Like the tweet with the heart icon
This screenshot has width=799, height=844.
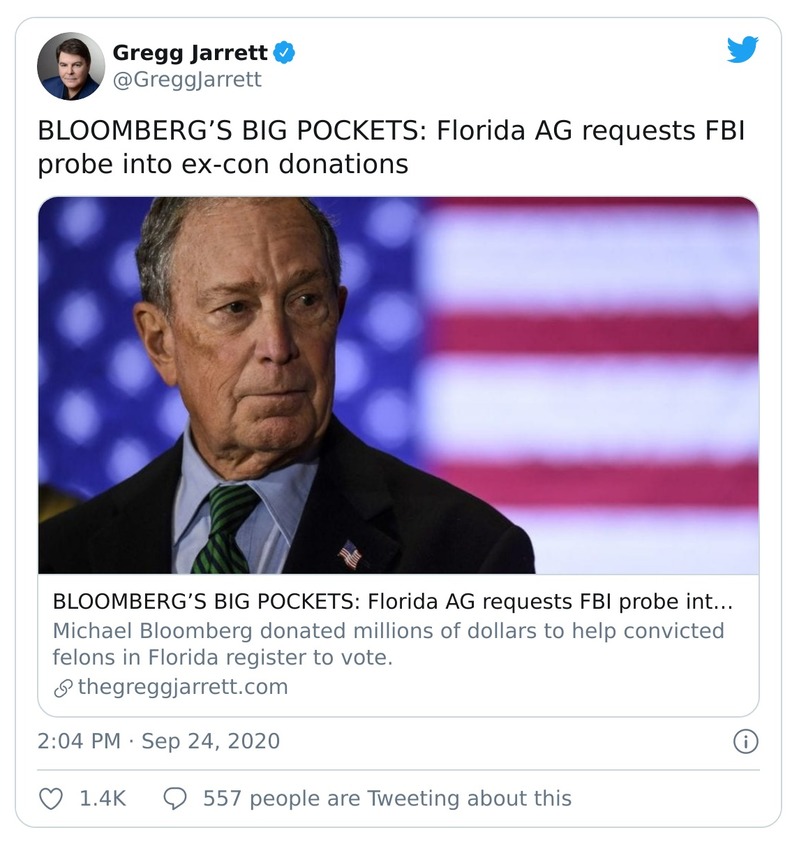(50, 798)
